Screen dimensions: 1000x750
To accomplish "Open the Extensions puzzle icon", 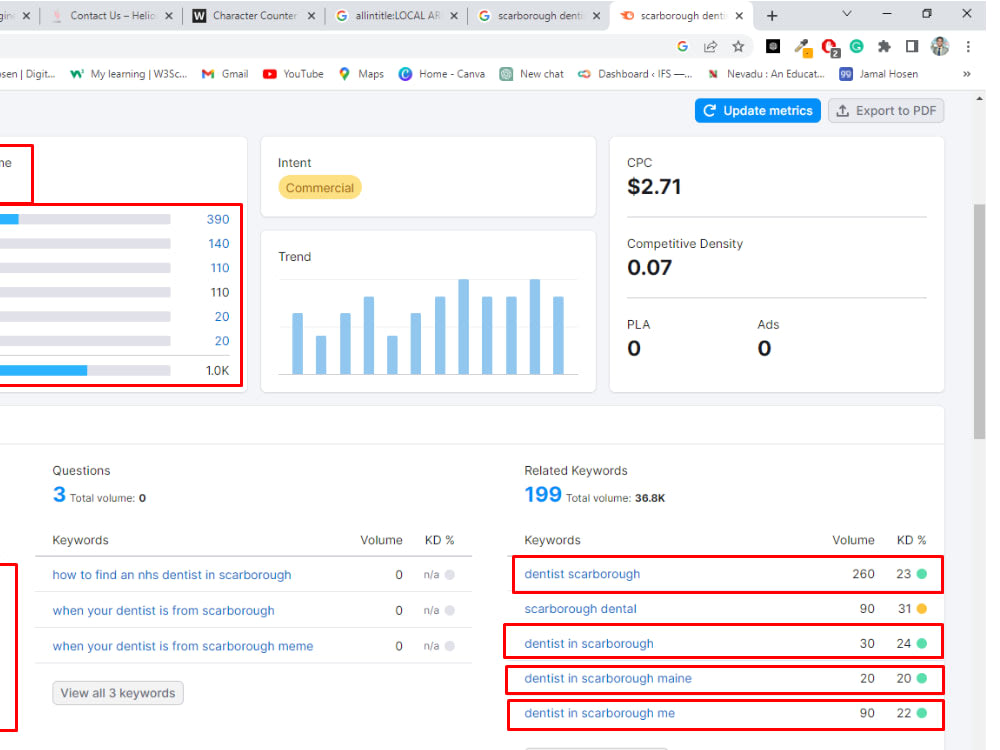I will [884, 46].
